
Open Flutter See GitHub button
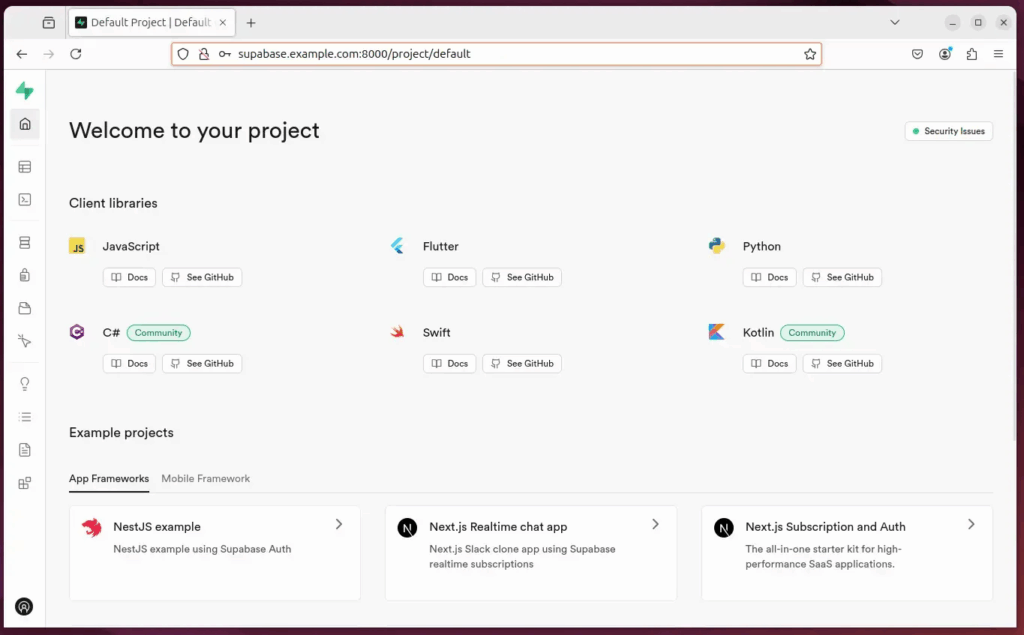[522, 278]
